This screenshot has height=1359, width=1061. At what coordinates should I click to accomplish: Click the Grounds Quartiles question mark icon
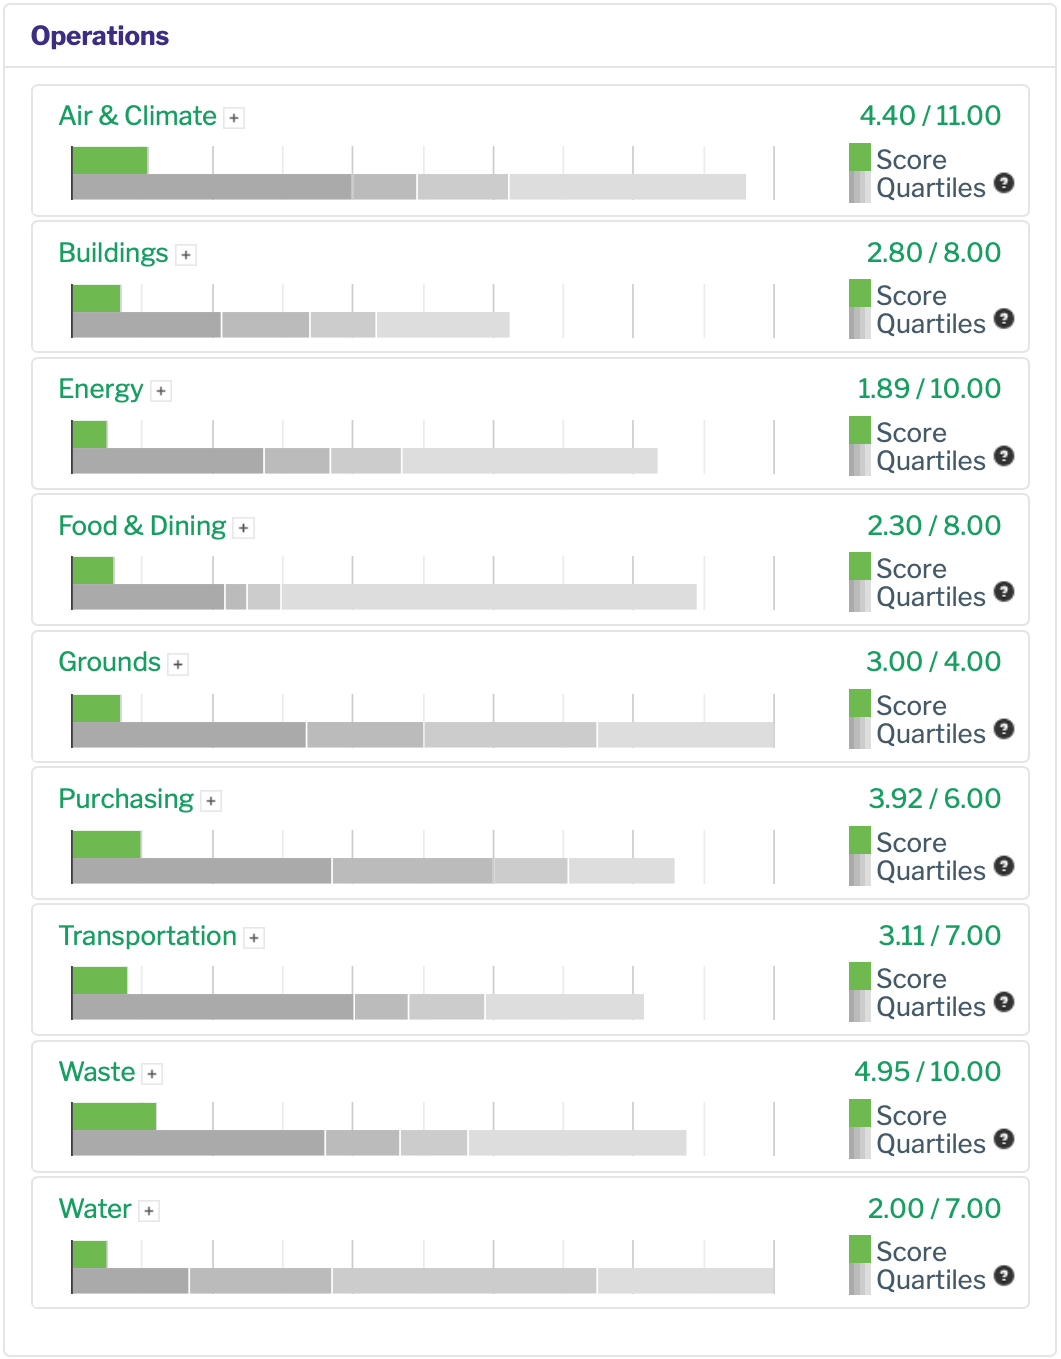coord(1004,729)
